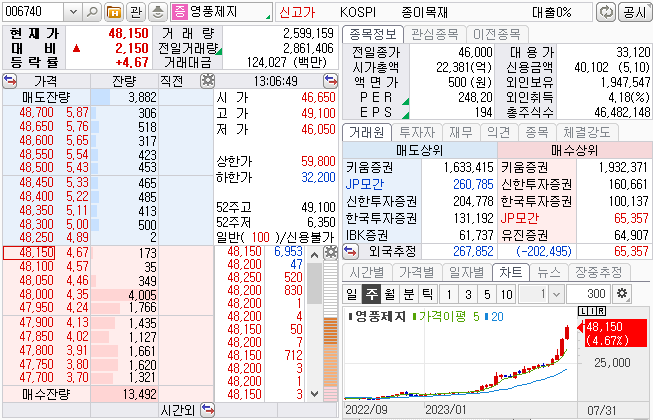Screen dimensions: 653x420
Task: Open the chart interval combo box showing 1
Action: [x=541, y=294]
